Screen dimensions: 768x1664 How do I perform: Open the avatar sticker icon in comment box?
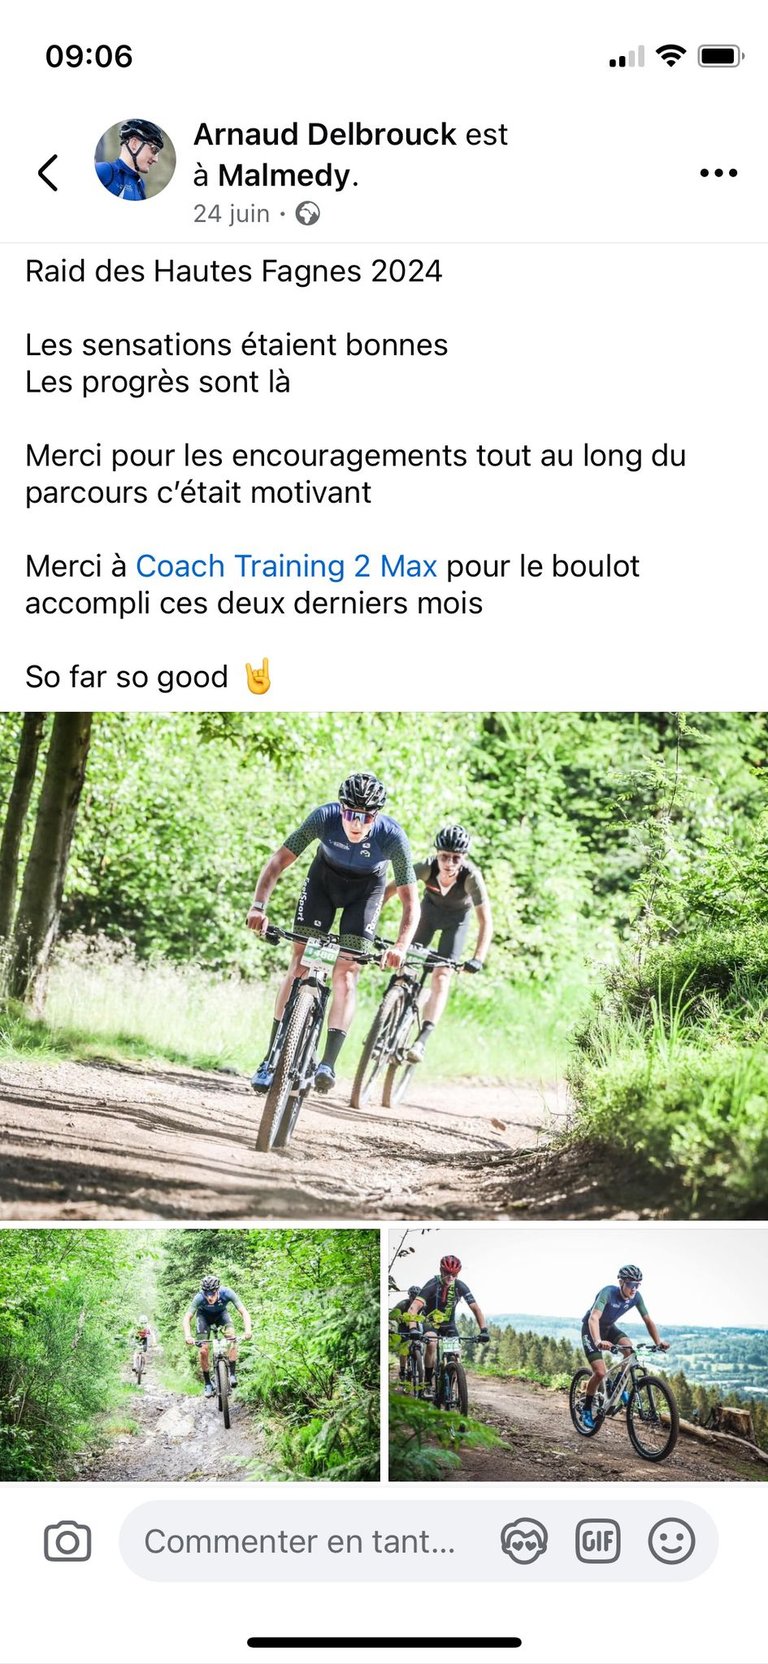click(524, 1541)
